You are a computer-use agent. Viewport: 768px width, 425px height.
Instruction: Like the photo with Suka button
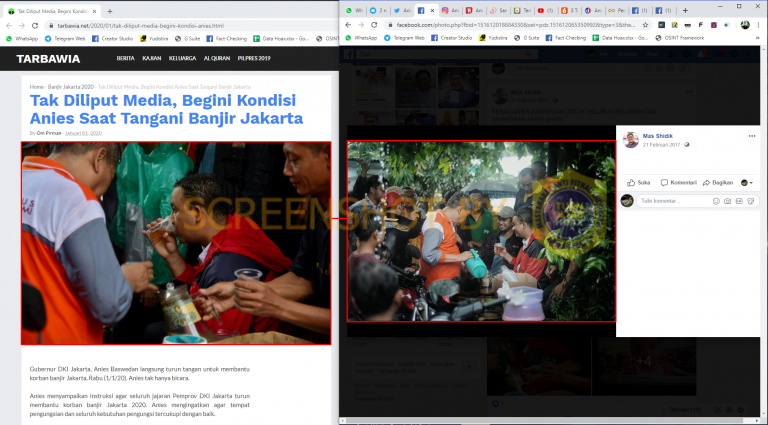click(x=638, y=183)
